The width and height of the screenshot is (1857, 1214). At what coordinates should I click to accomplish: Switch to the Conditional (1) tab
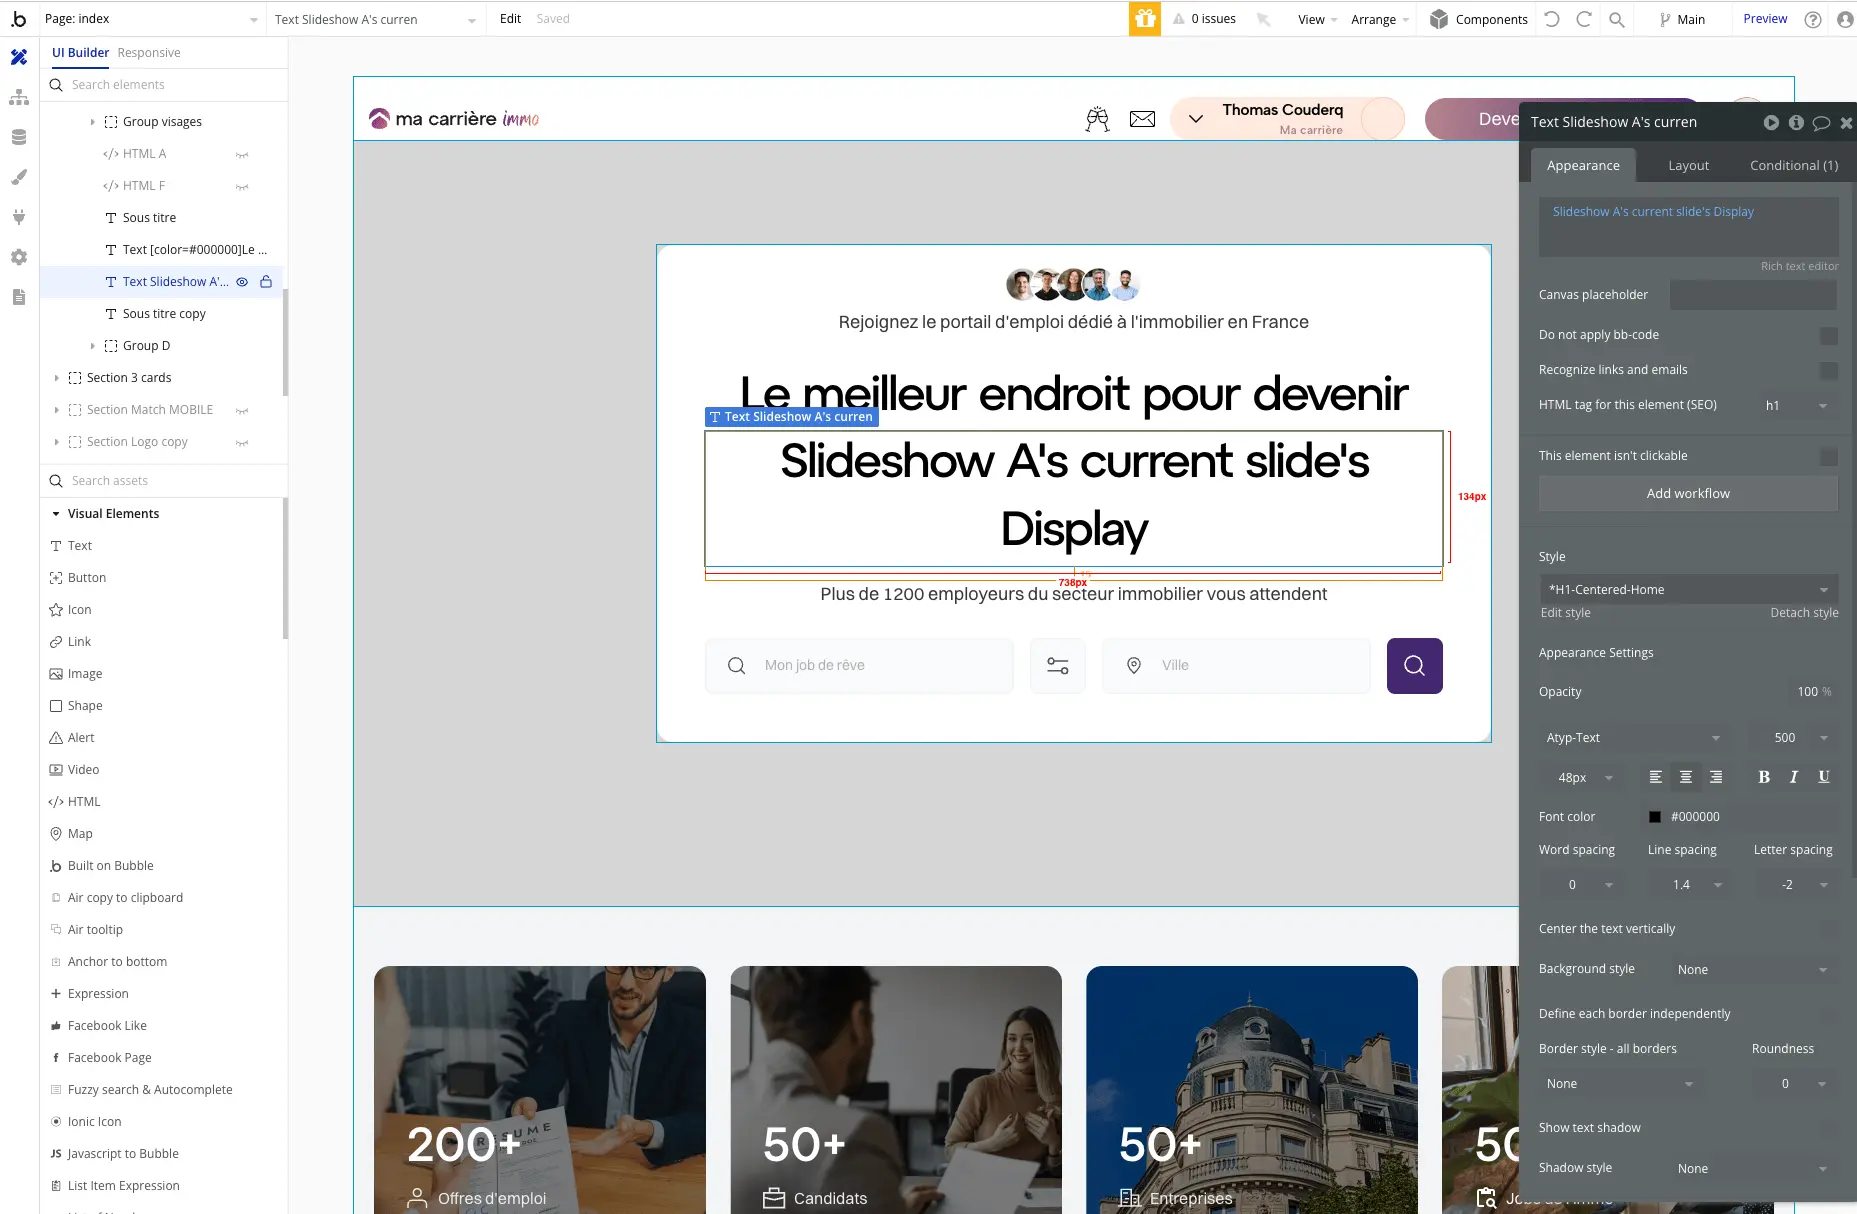(x=1794, y=166)
